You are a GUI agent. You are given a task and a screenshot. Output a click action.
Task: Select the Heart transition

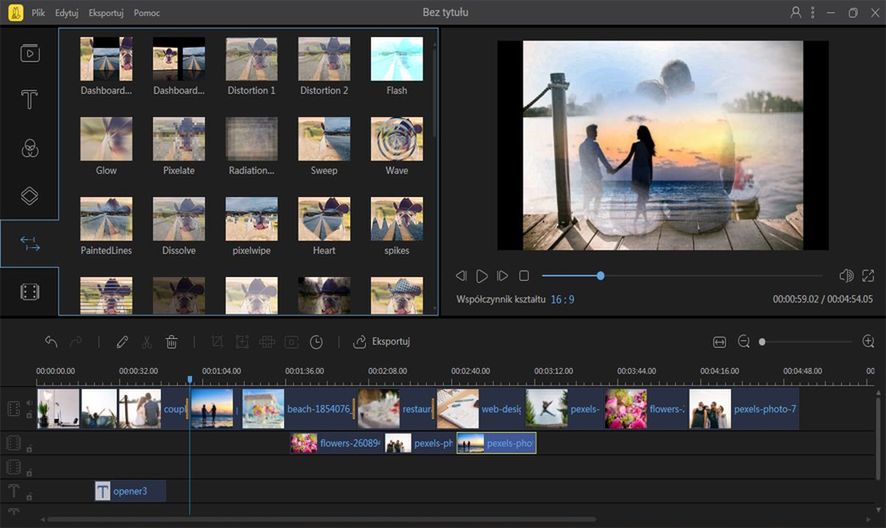coord(324,227)
